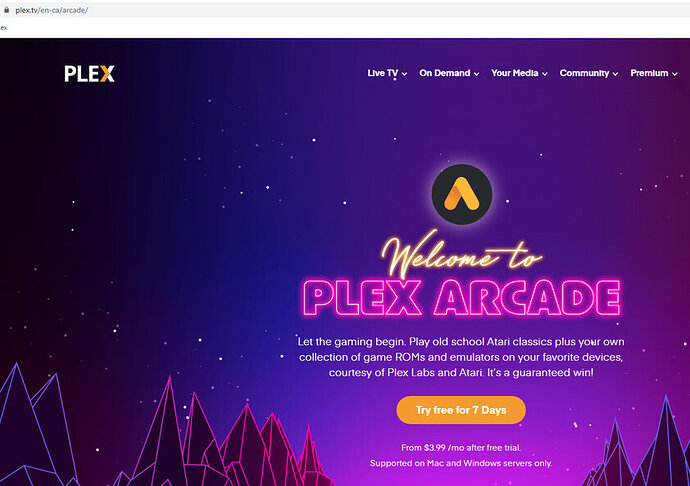Click Supported on Mac and Windows note

point(461,463)
